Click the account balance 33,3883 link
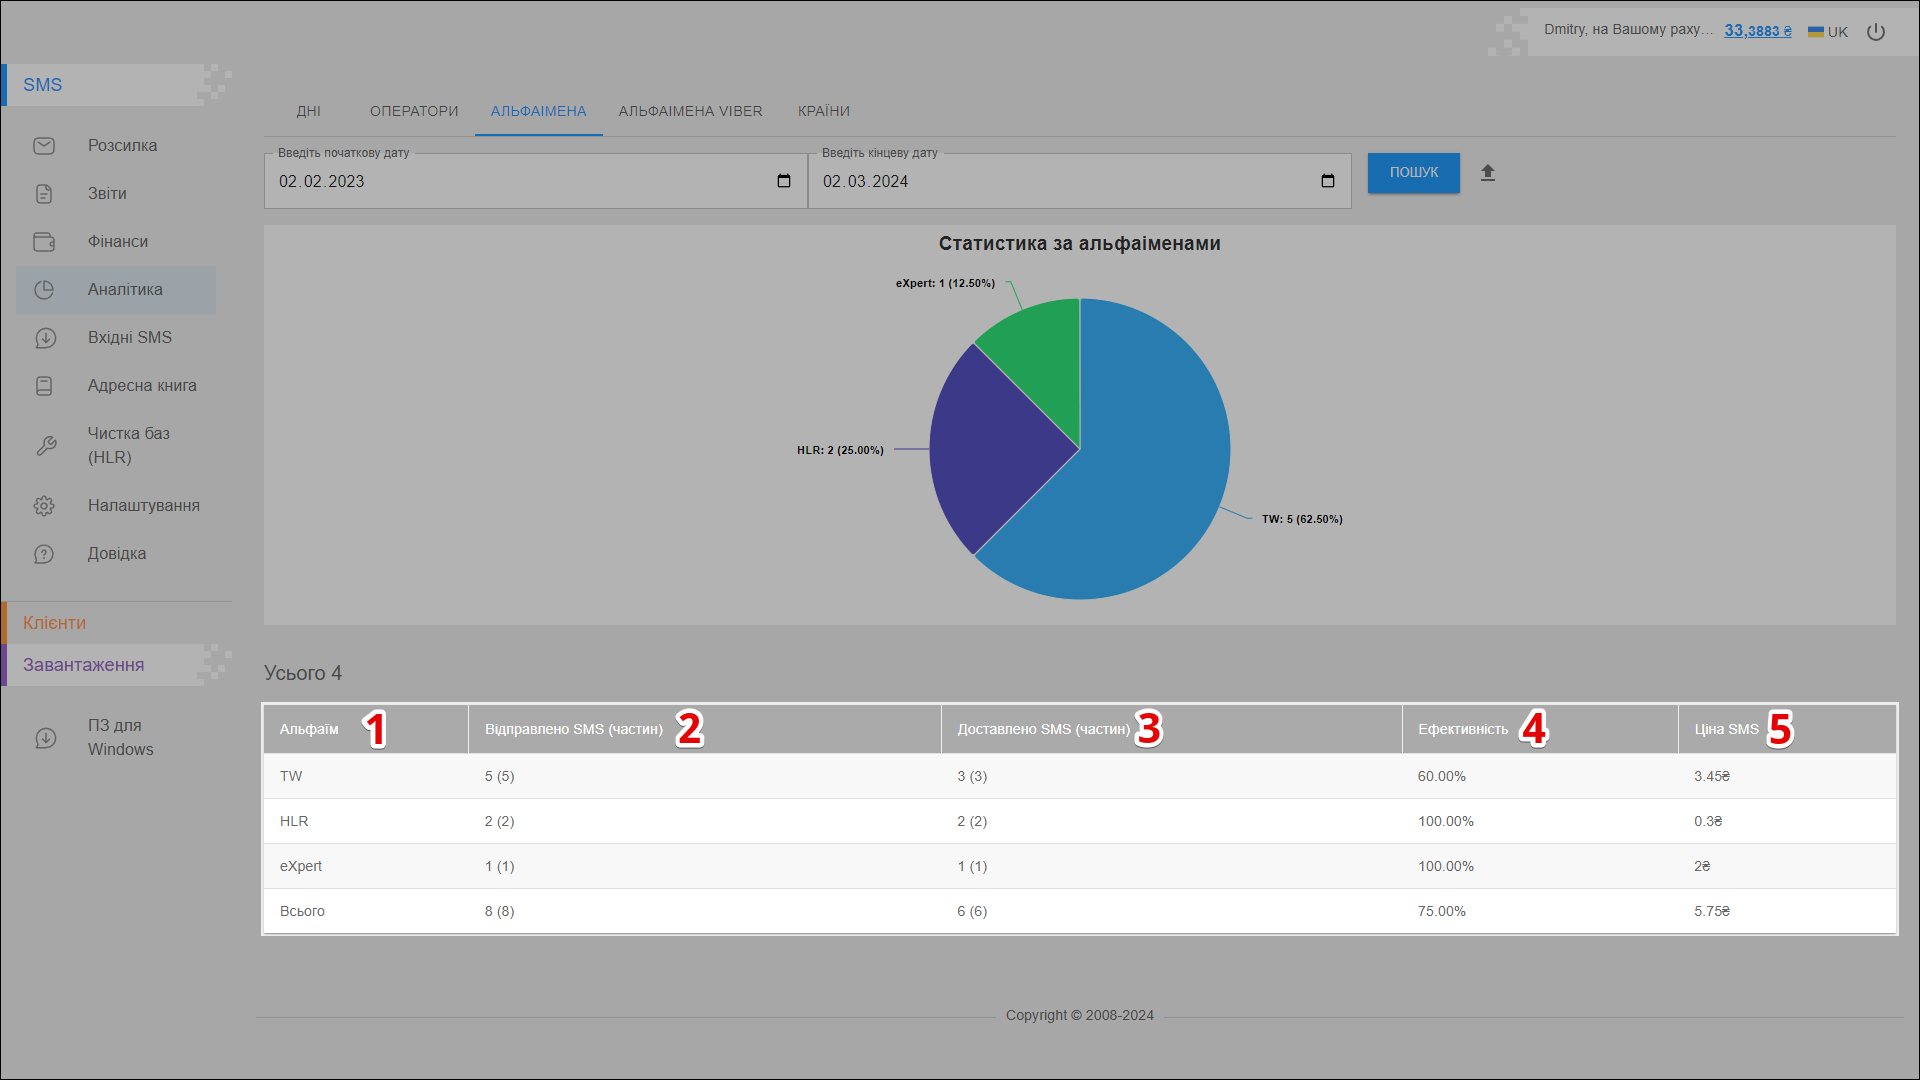The height and width of the screenshot is (1080, 1920). (1757, 31)
